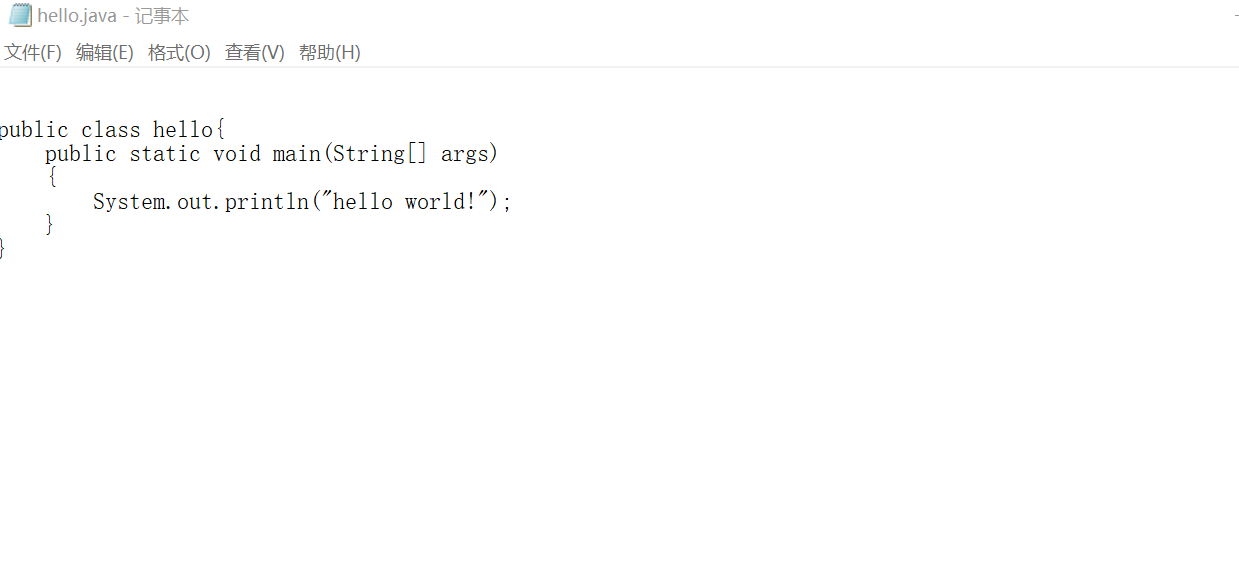1239x569 pixels.
Task: Open the 编辑(E) menu
Action: click(x=105, y=53)
